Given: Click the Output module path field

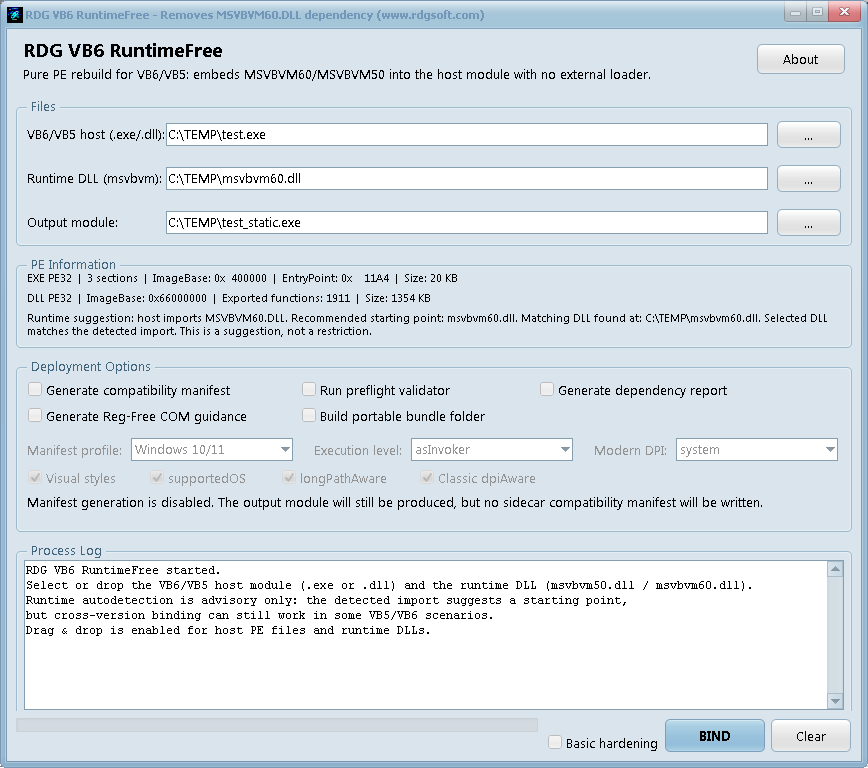Looking at the screenshot, I should tap(467, 223).
